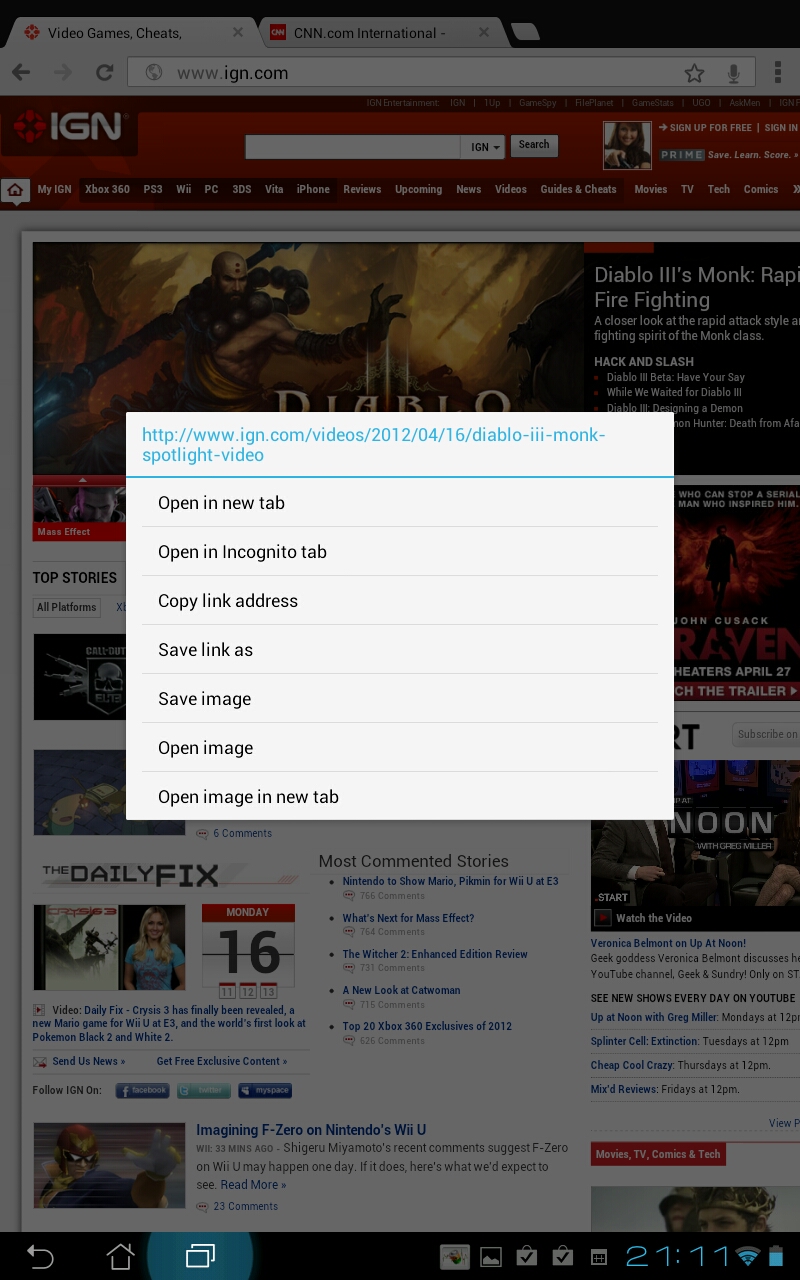Choose Open image in new tab
This screenshot has width=800, height=1280.
(x=399, y=797)
